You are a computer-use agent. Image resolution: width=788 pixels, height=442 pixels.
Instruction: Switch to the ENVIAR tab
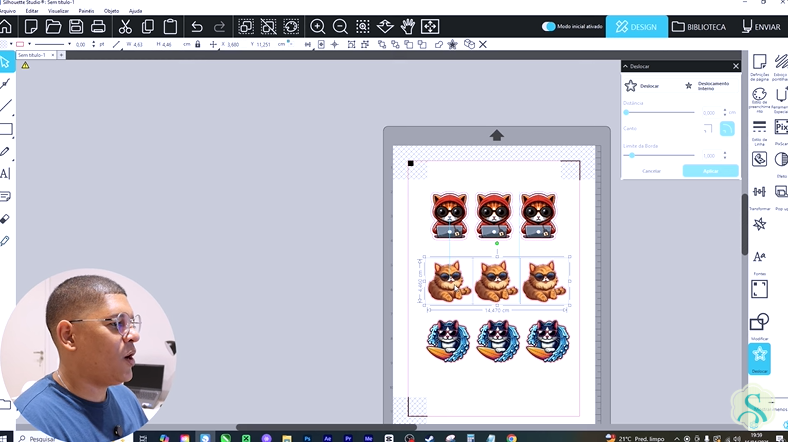pyautogui.click(x=762, y=27)
